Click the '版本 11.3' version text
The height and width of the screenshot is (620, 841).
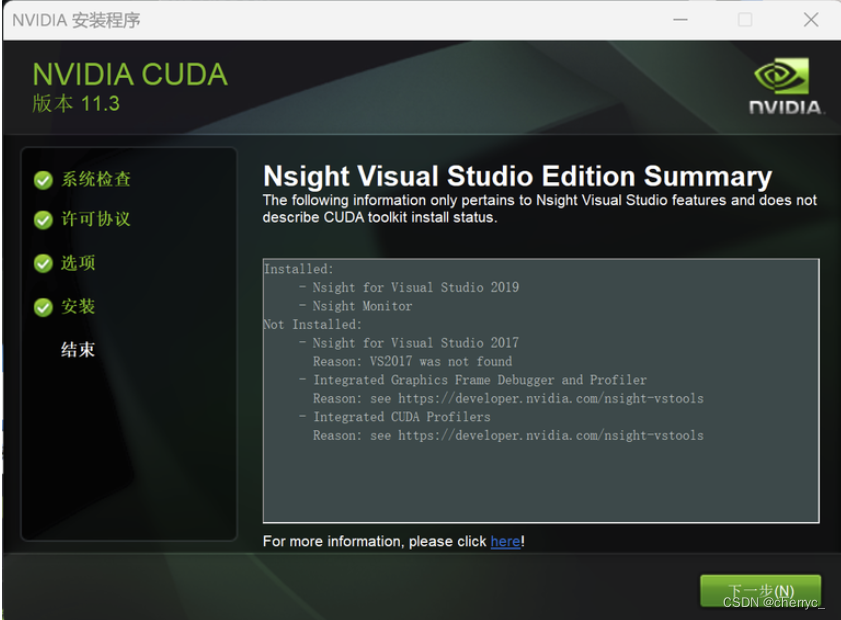click(76, 104)
